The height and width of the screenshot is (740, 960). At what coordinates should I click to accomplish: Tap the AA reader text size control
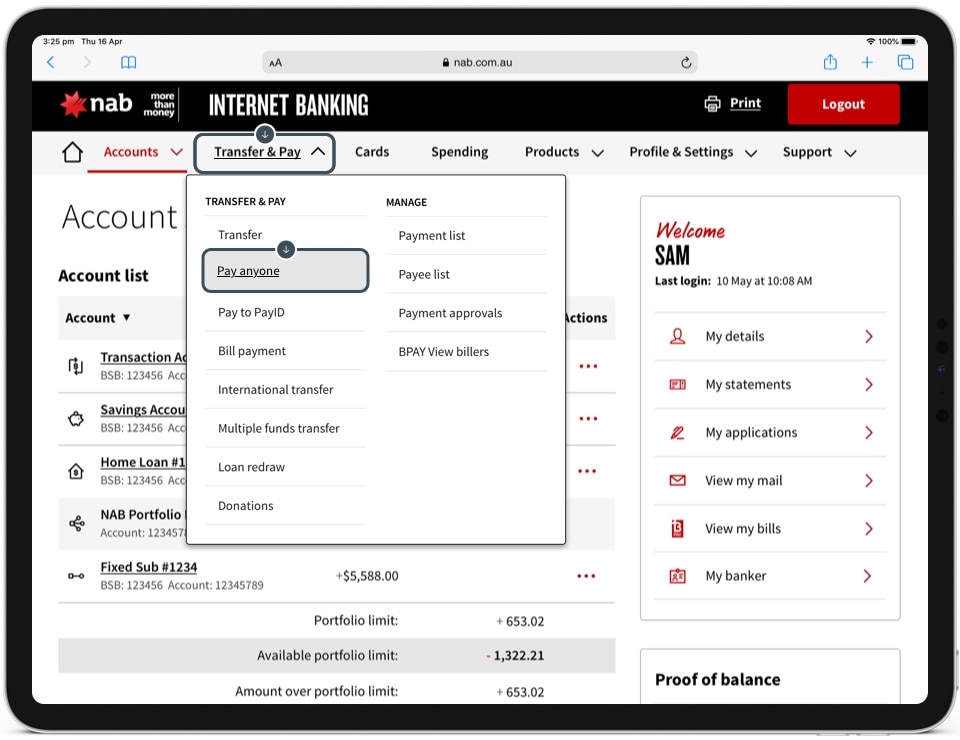276,62
